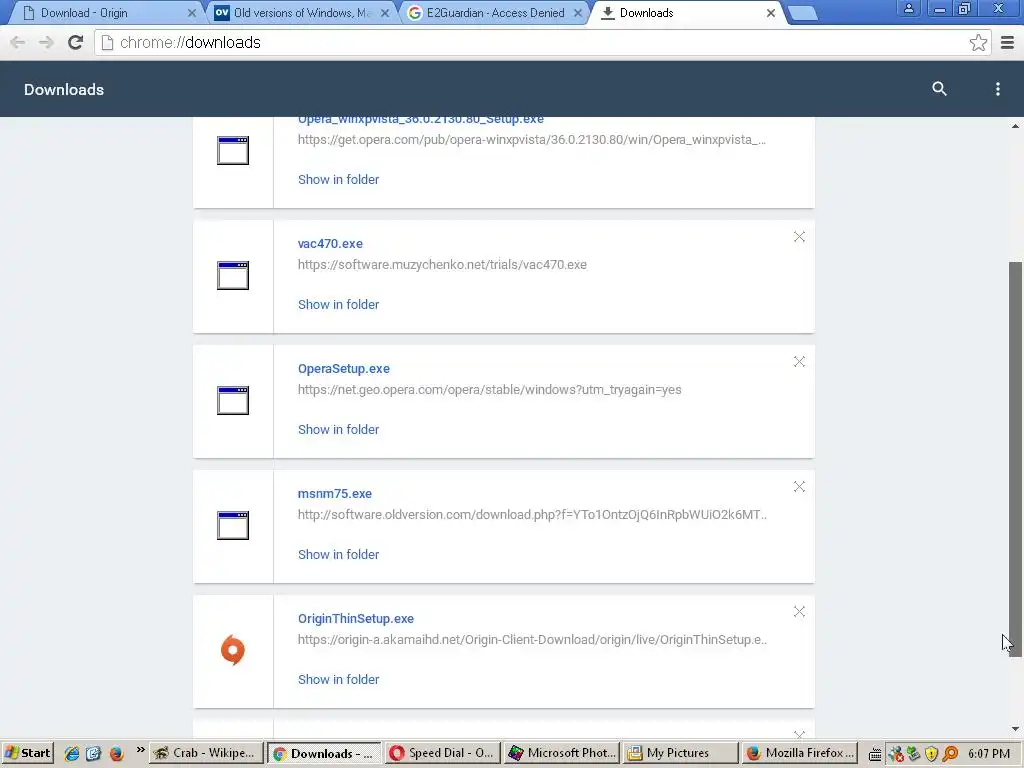Launch Firefox from Quick Launch
The image size is (1024, 768).
coord(116,754)
